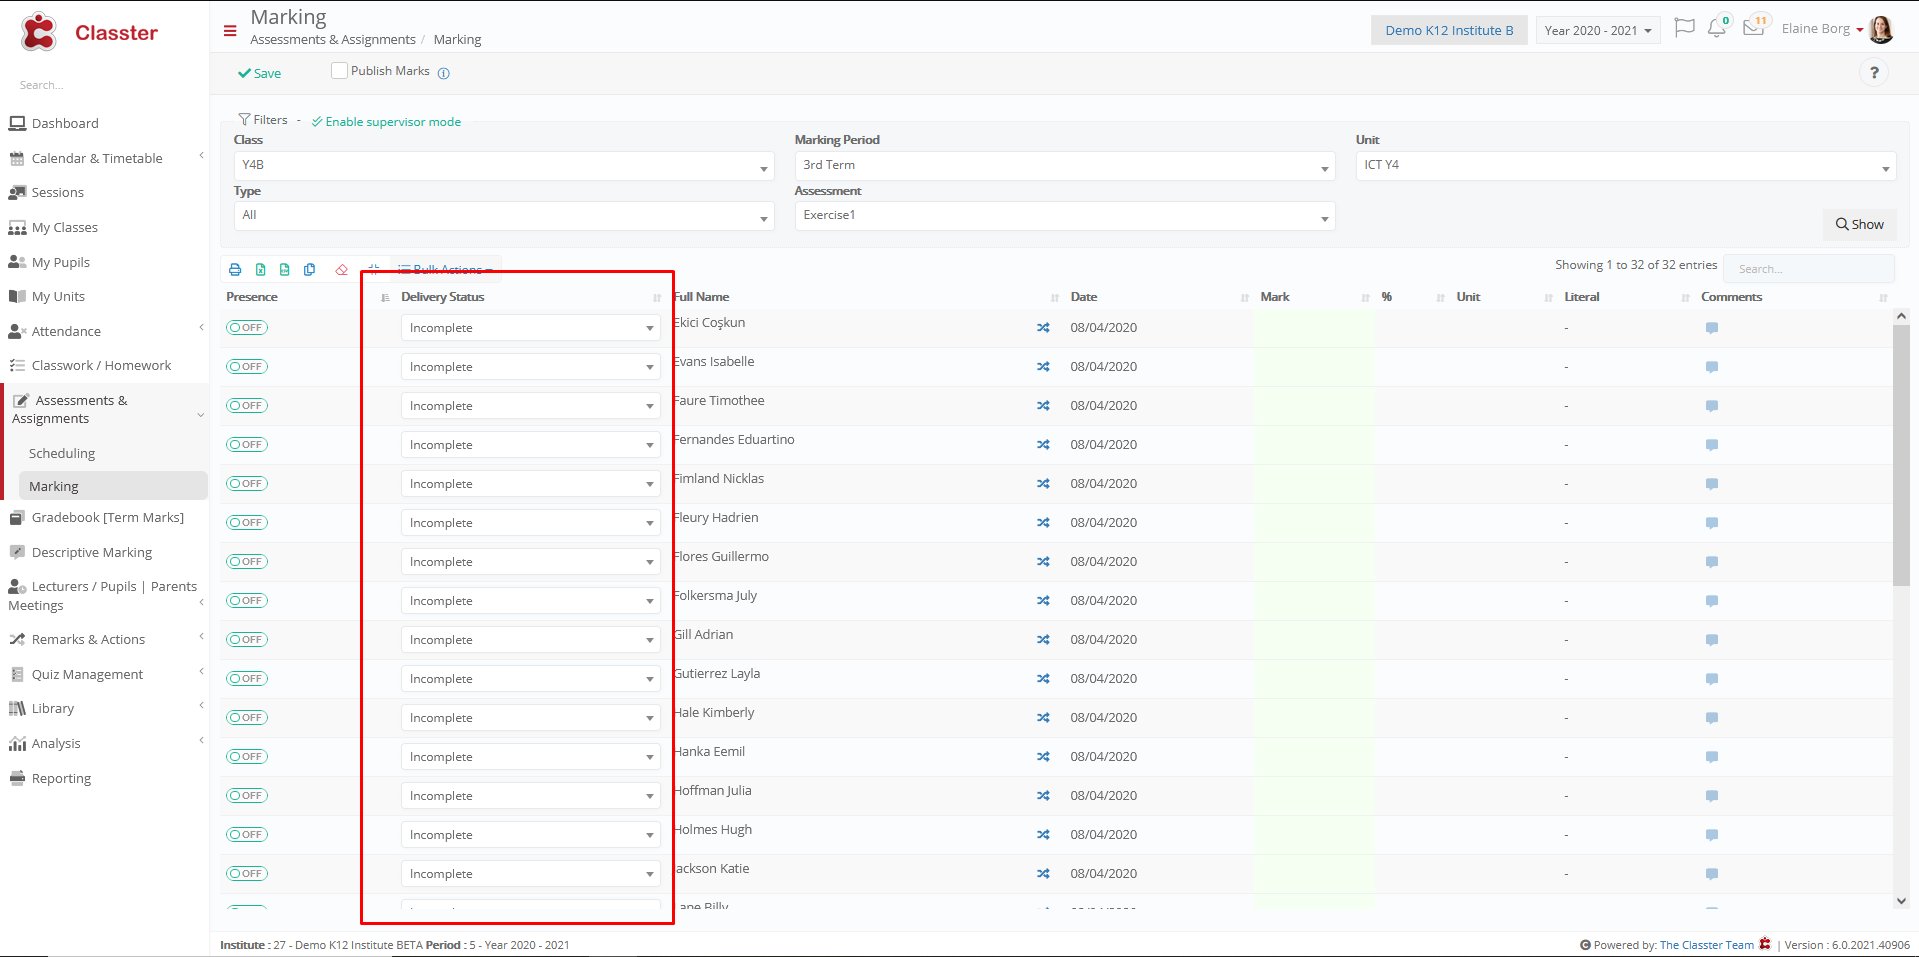Toggle presence switch for Folkersma July
Screen dimensions: 1919x957
coord(247,601)
